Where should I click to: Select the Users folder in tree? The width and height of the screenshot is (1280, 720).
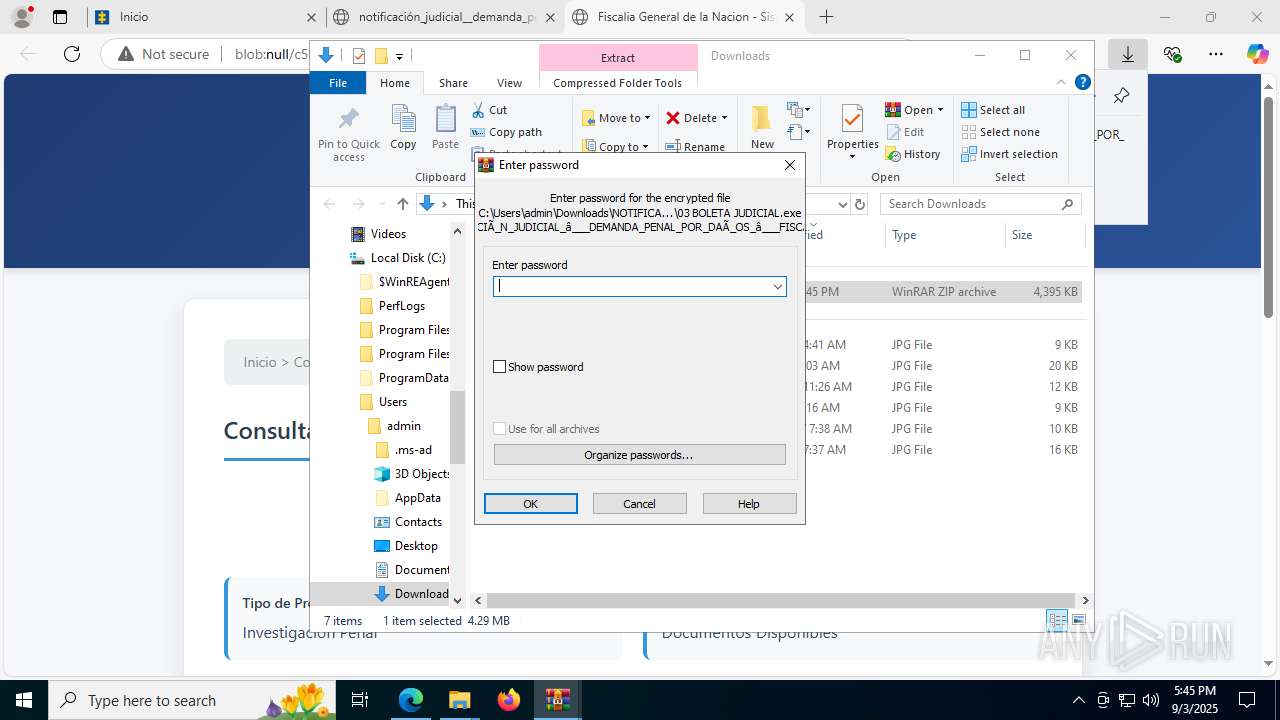point(393,402)
